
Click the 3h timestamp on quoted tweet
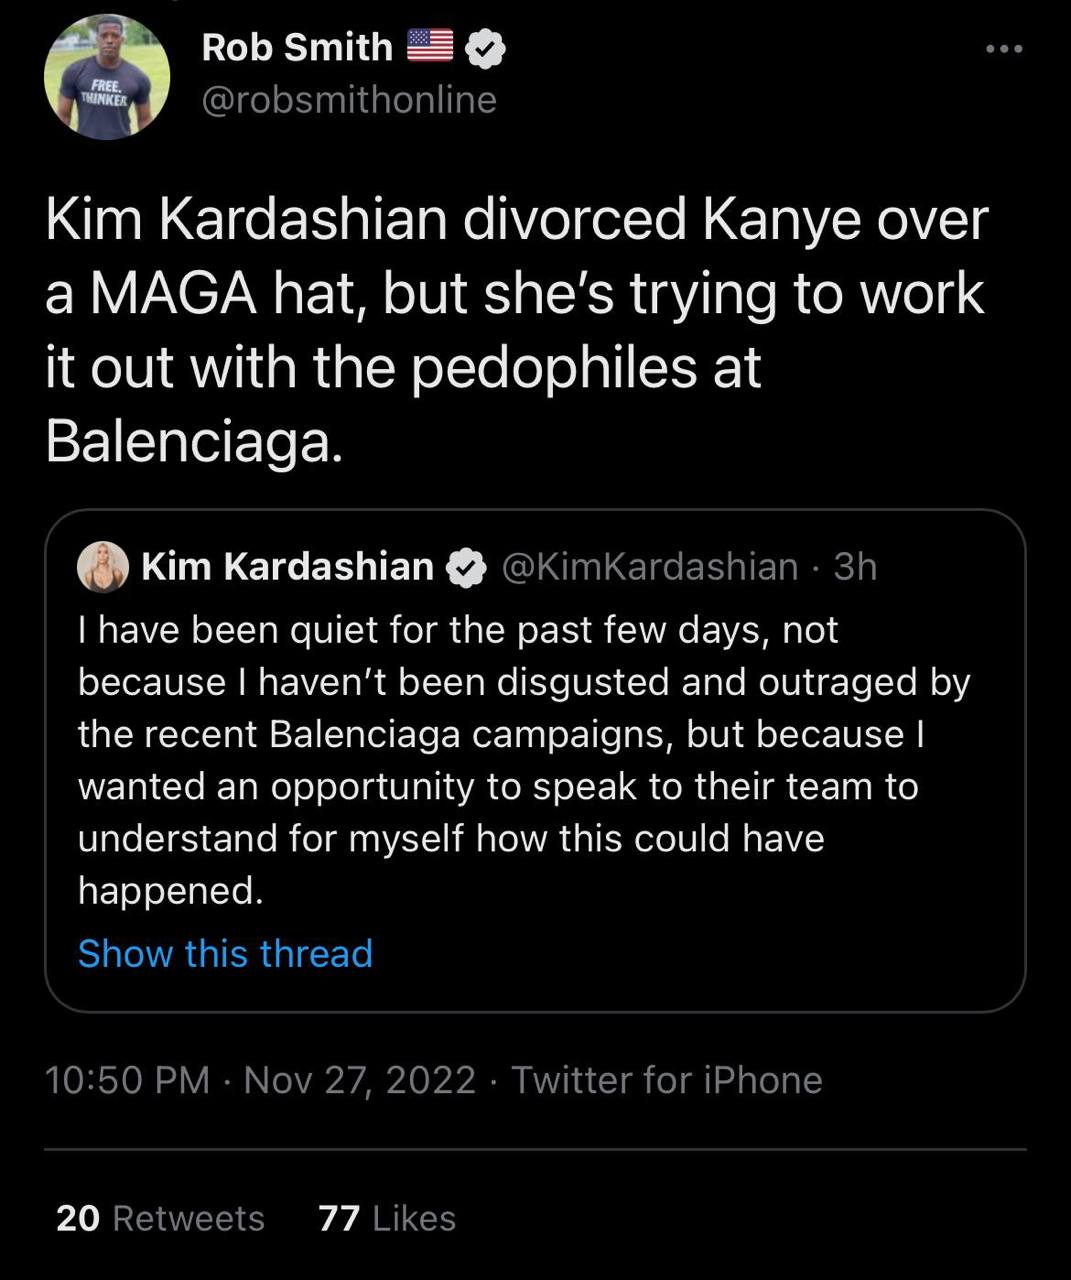(x=855, y=566)
